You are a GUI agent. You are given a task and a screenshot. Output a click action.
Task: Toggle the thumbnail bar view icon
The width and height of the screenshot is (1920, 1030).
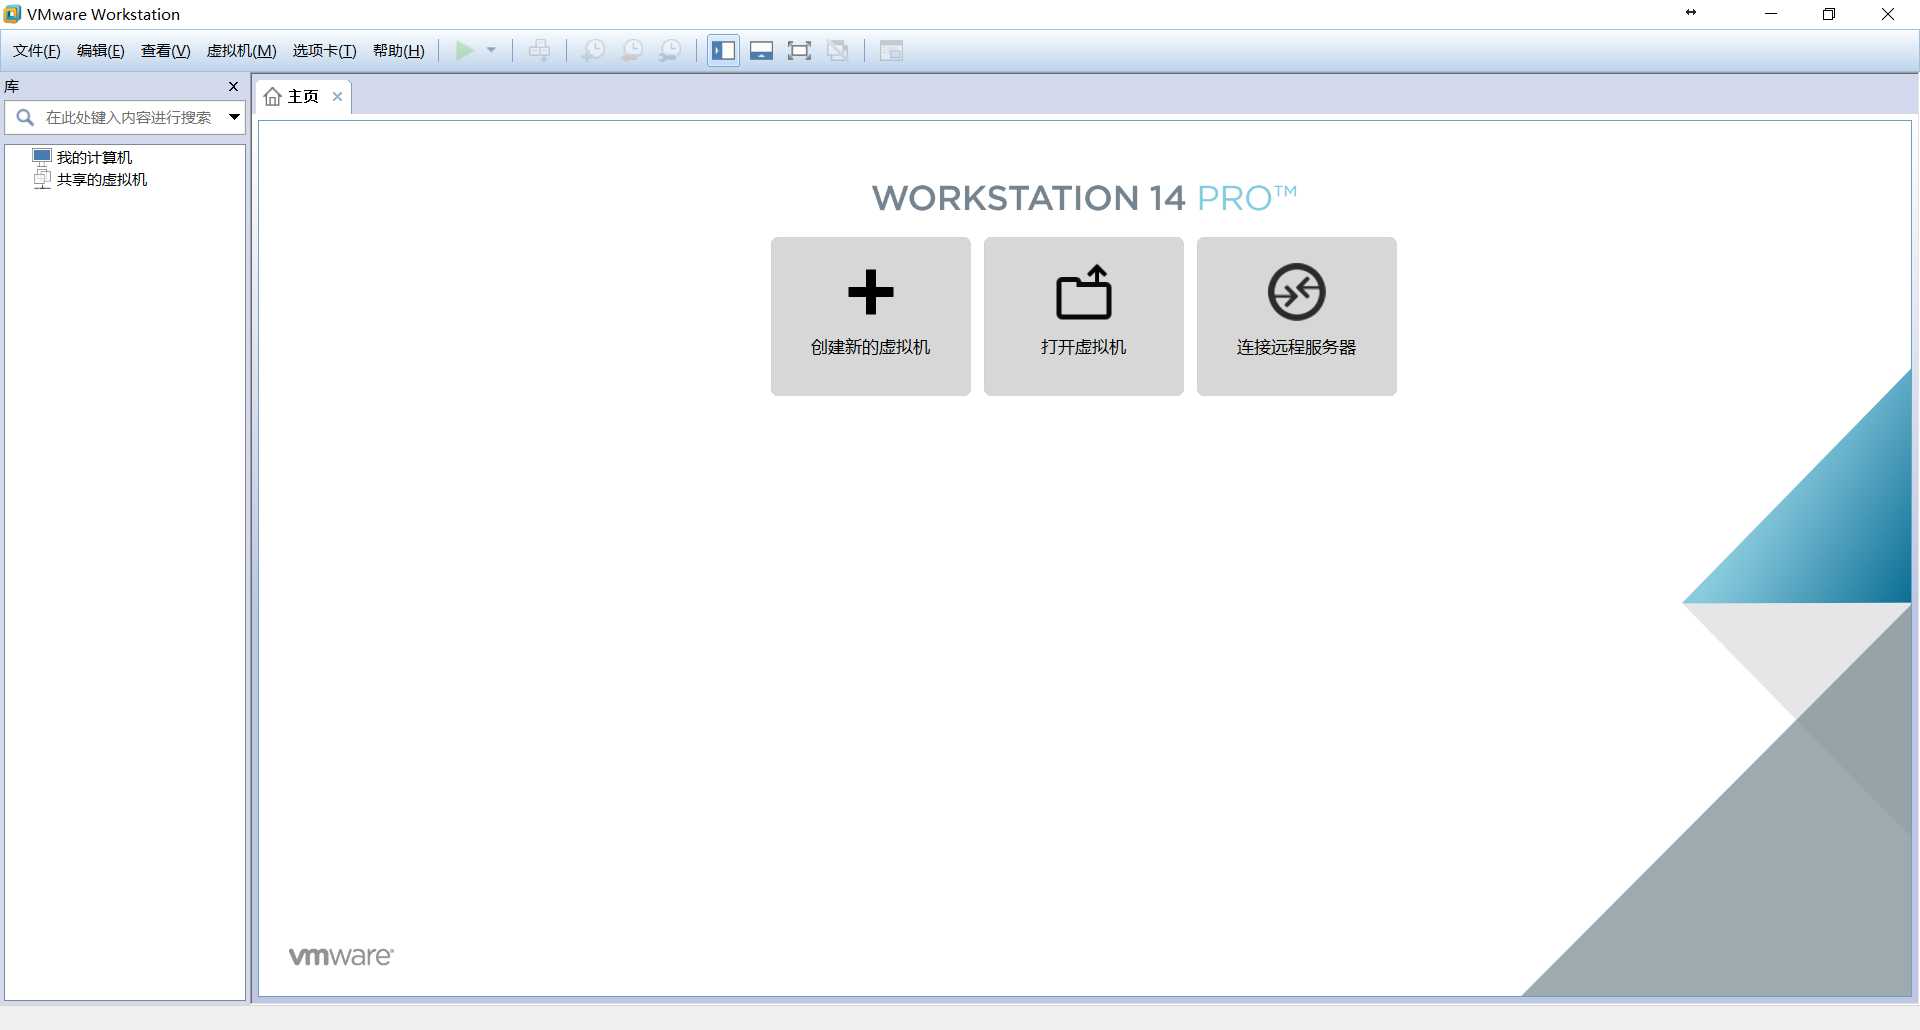coord(762,51)
